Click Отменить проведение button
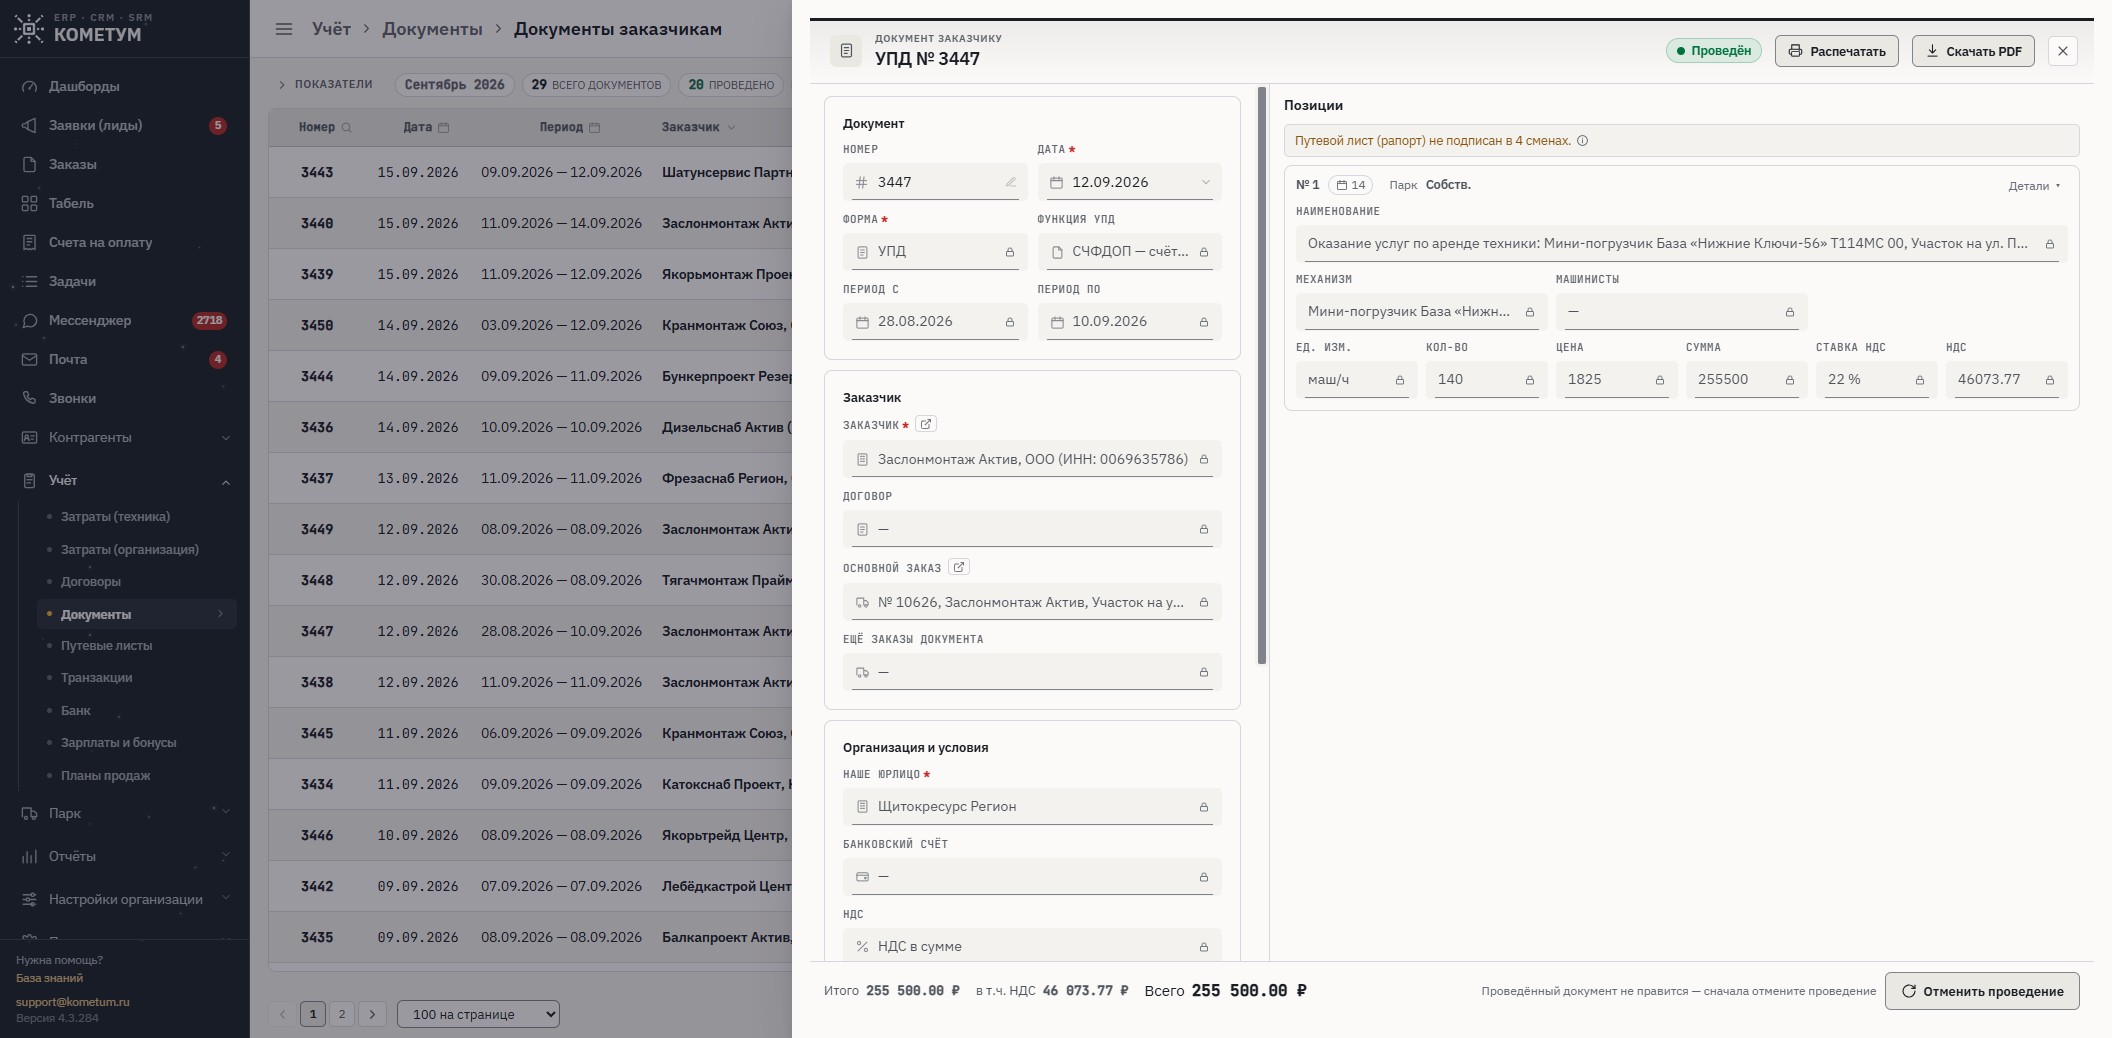This screenshot has height=1038, width=2112. click(x=1982, y=991)
